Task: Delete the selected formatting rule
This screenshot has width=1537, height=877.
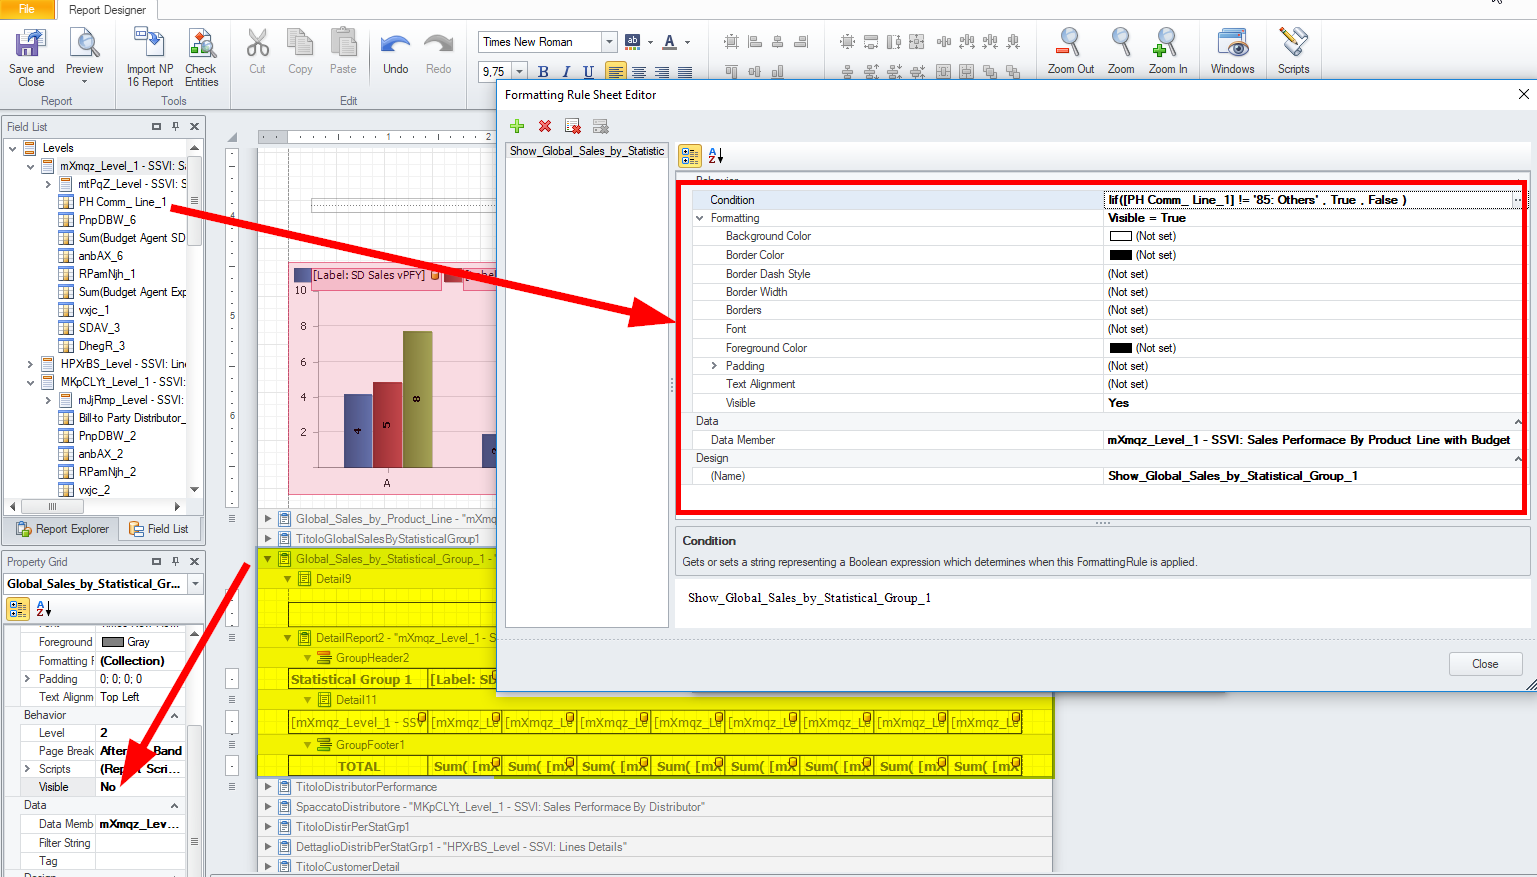Action: [544, 126]
